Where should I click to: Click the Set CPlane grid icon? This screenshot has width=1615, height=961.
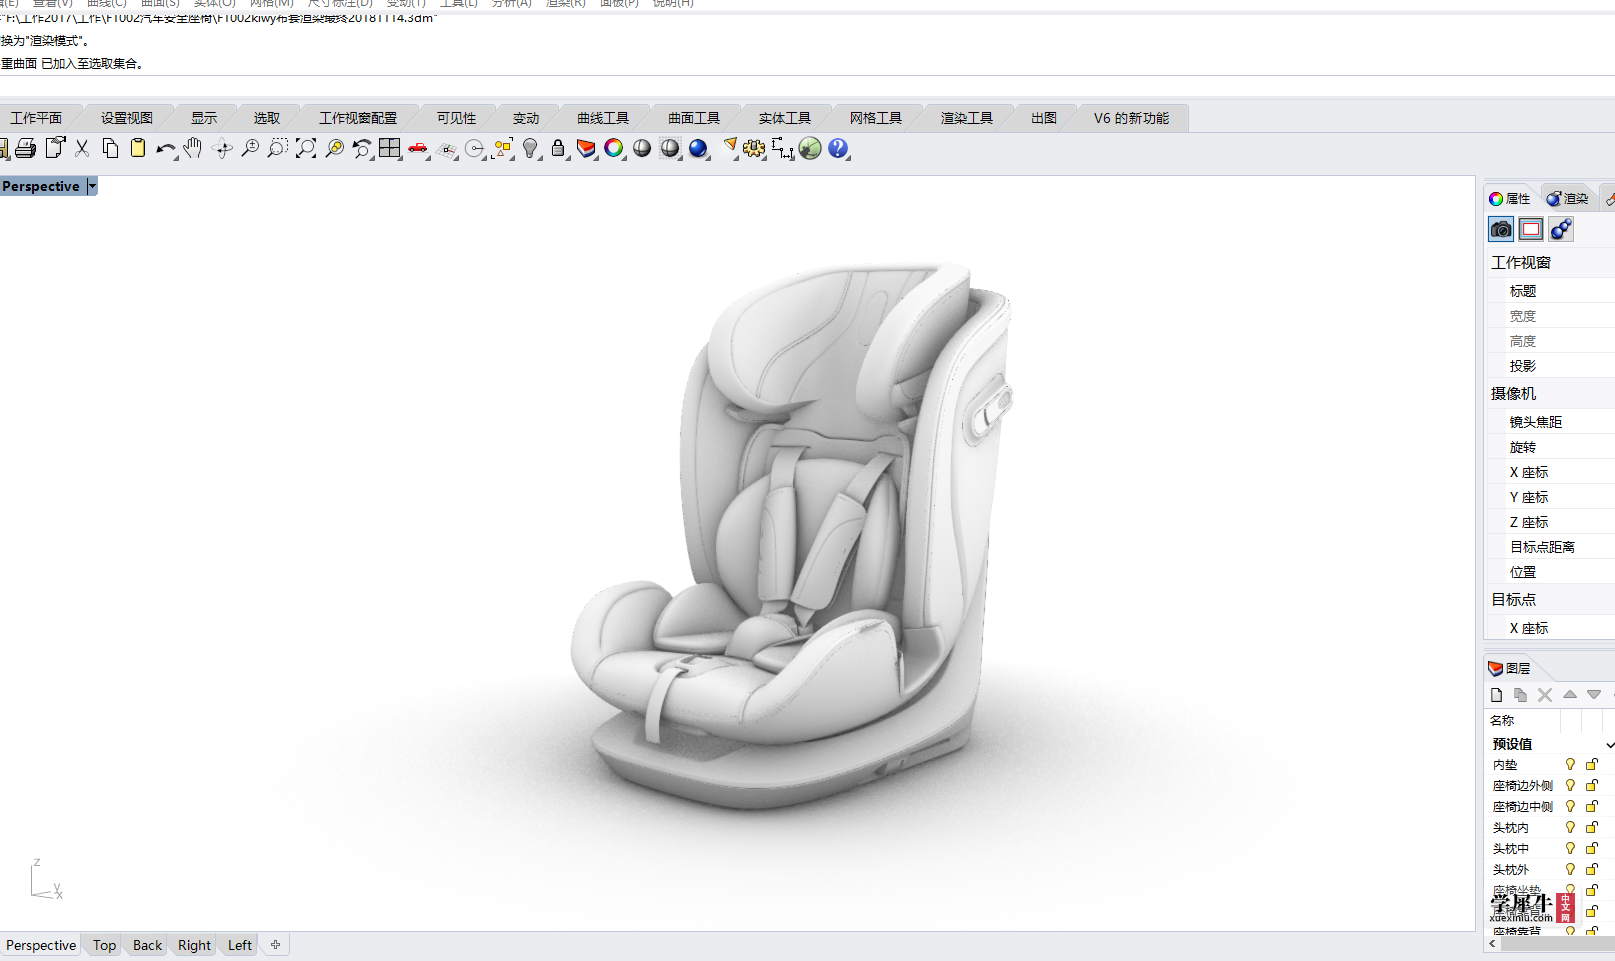[447, 149]
